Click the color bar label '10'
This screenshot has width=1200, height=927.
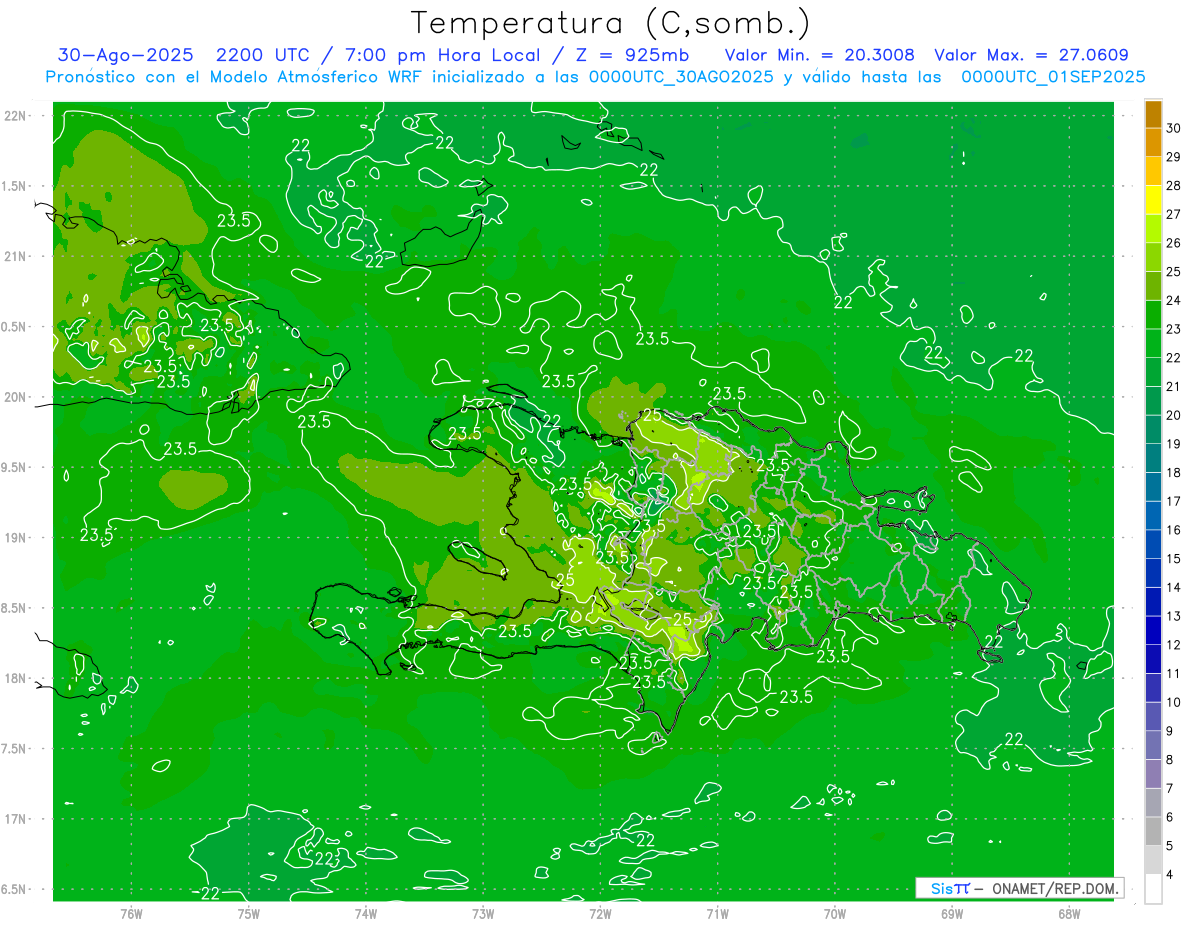[x=1174, y=702]
